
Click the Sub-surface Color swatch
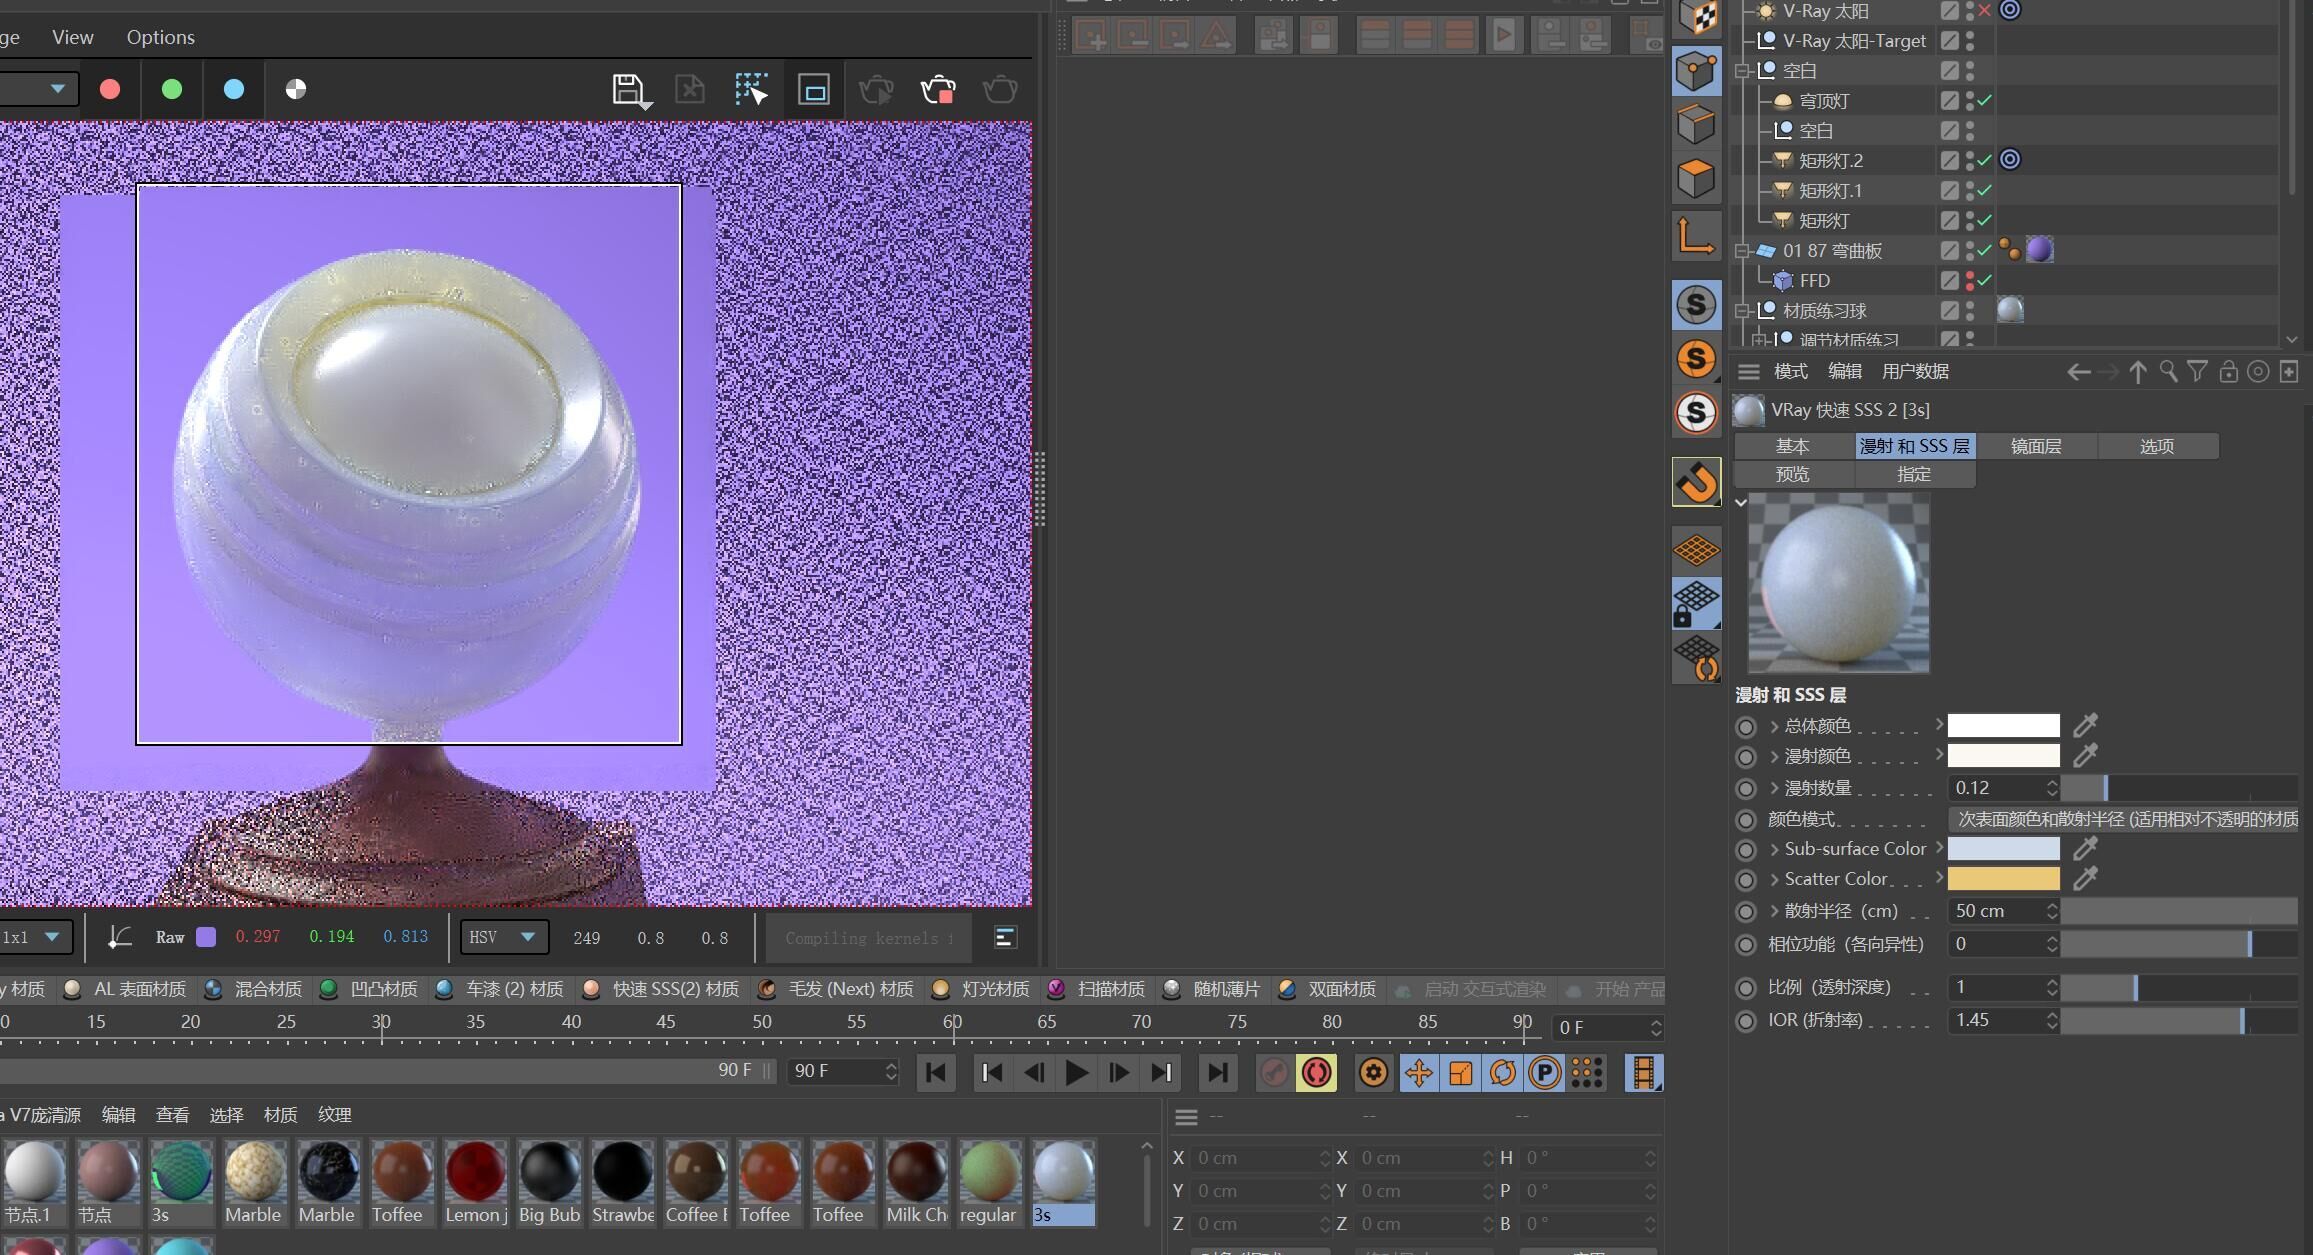[2003, 849]
